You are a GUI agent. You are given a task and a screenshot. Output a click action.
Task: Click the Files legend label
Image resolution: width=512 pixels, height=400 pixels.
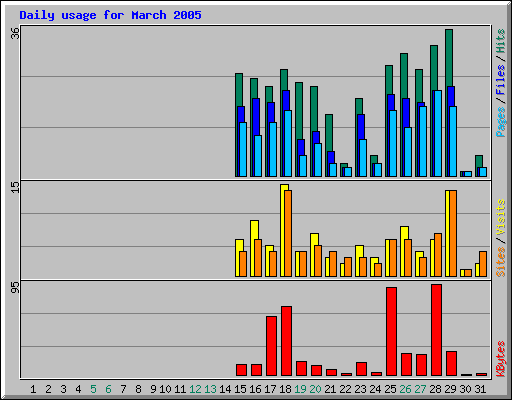[x=500, y=80]
